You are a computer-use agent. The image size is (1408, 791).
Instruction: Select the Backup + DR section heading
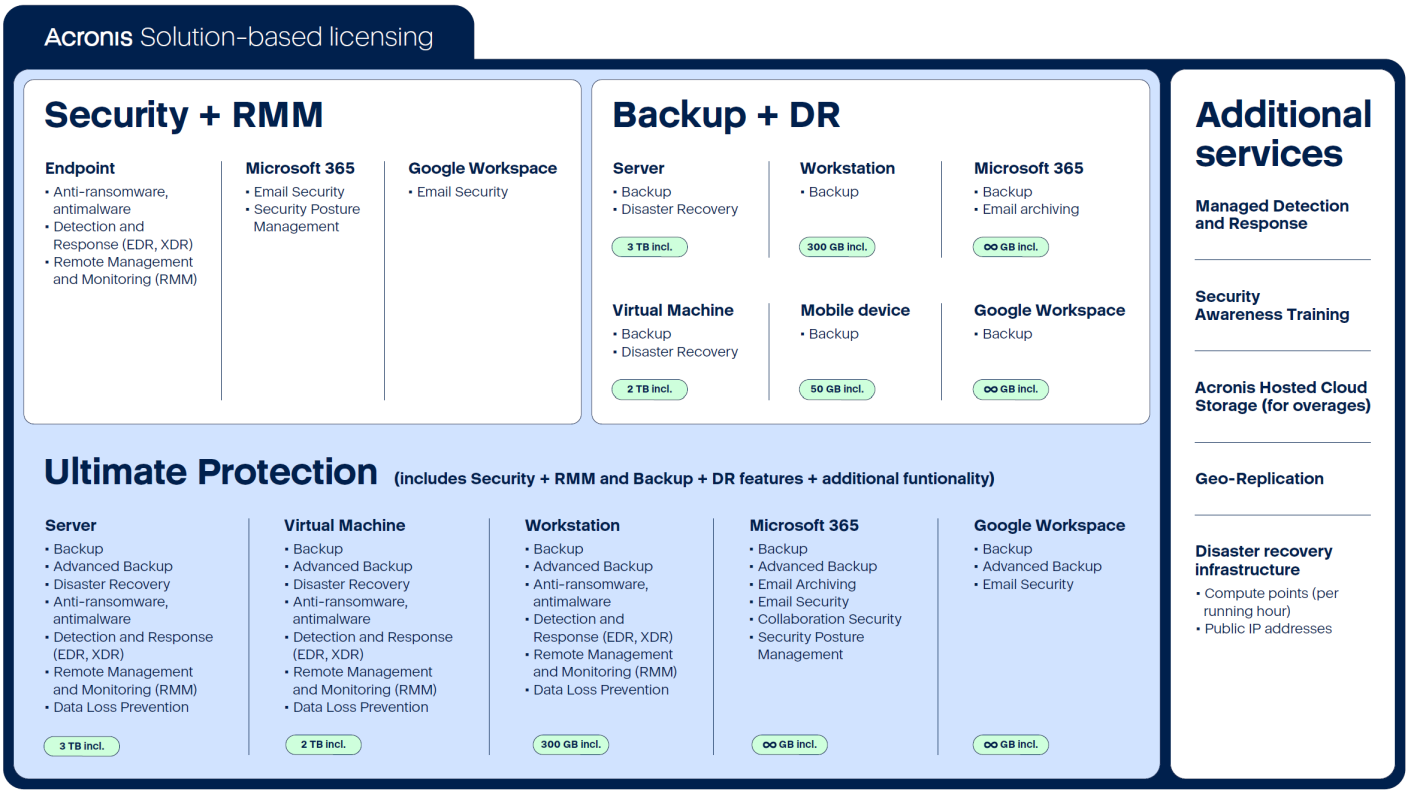coord(726,115)
